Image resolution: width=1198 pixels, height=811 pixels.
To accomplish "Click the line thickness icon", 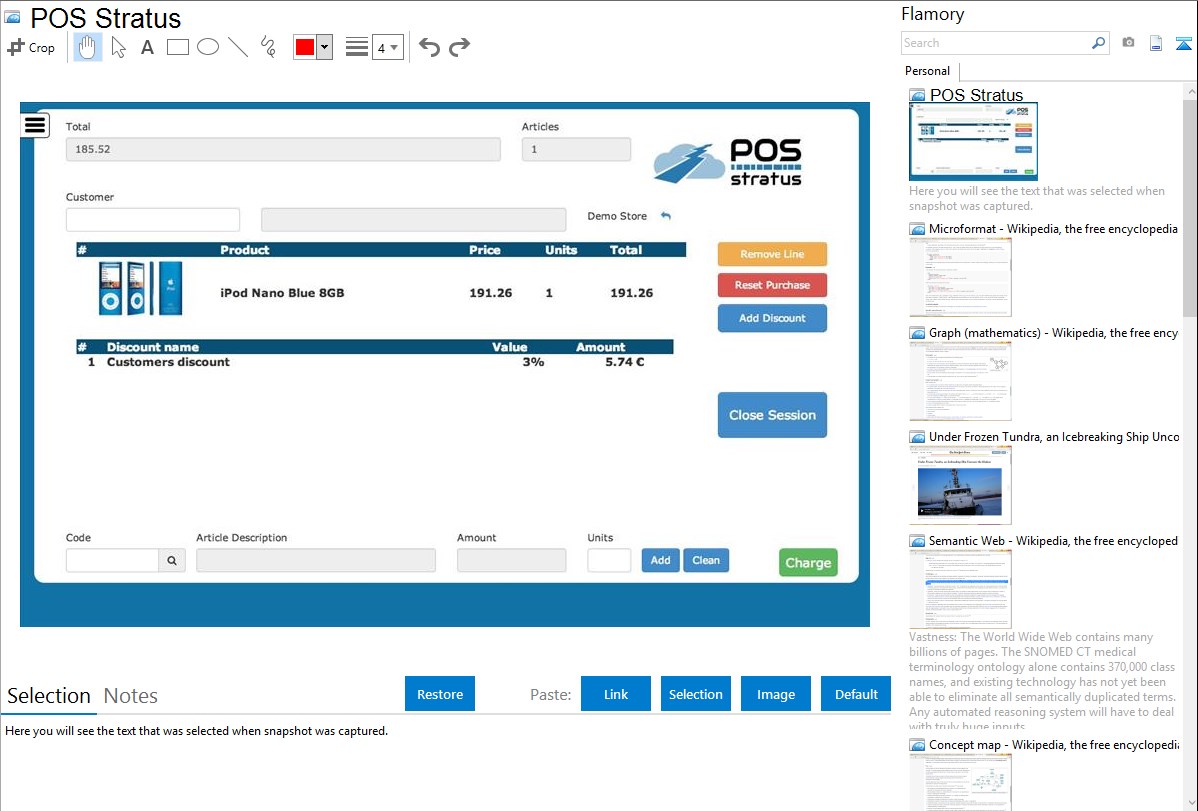I will click(x=357, y=47).
